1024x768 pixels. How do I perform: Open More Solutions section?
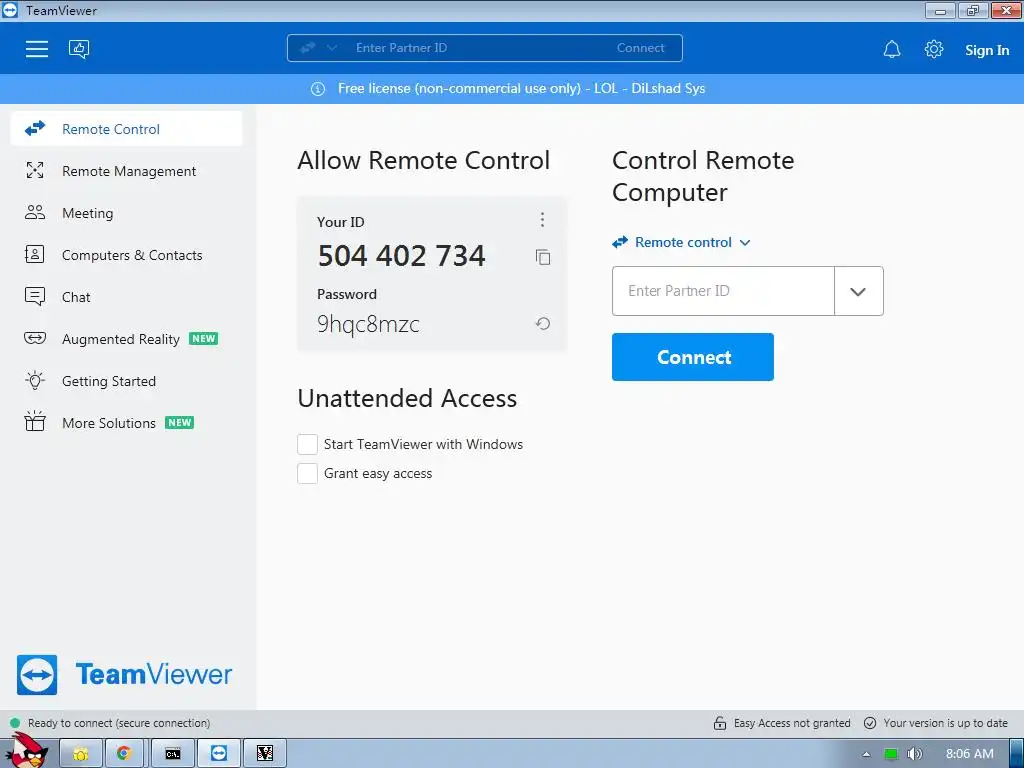(127, 423)
